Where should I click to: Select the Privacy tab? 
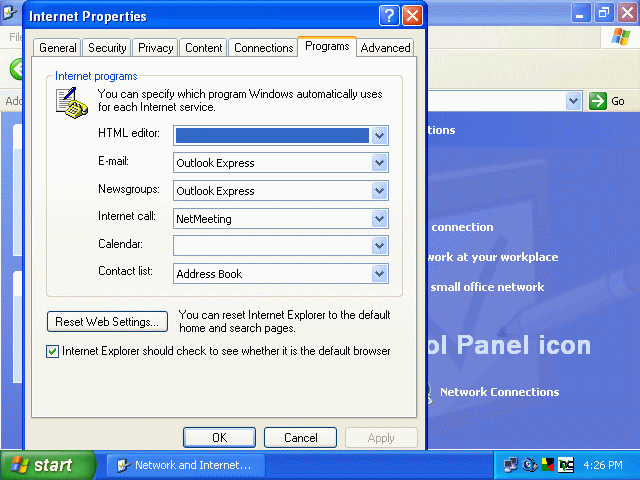(x=156, y=48)
